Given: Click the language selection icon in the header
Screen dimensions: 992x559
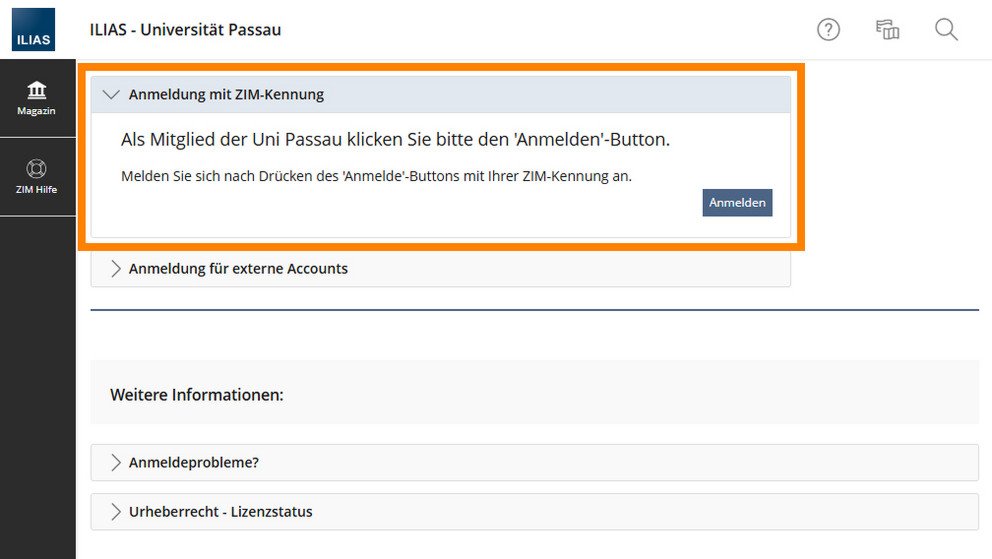Looking at the screenshot, I should pyautogui.click(x=887, y=30).
